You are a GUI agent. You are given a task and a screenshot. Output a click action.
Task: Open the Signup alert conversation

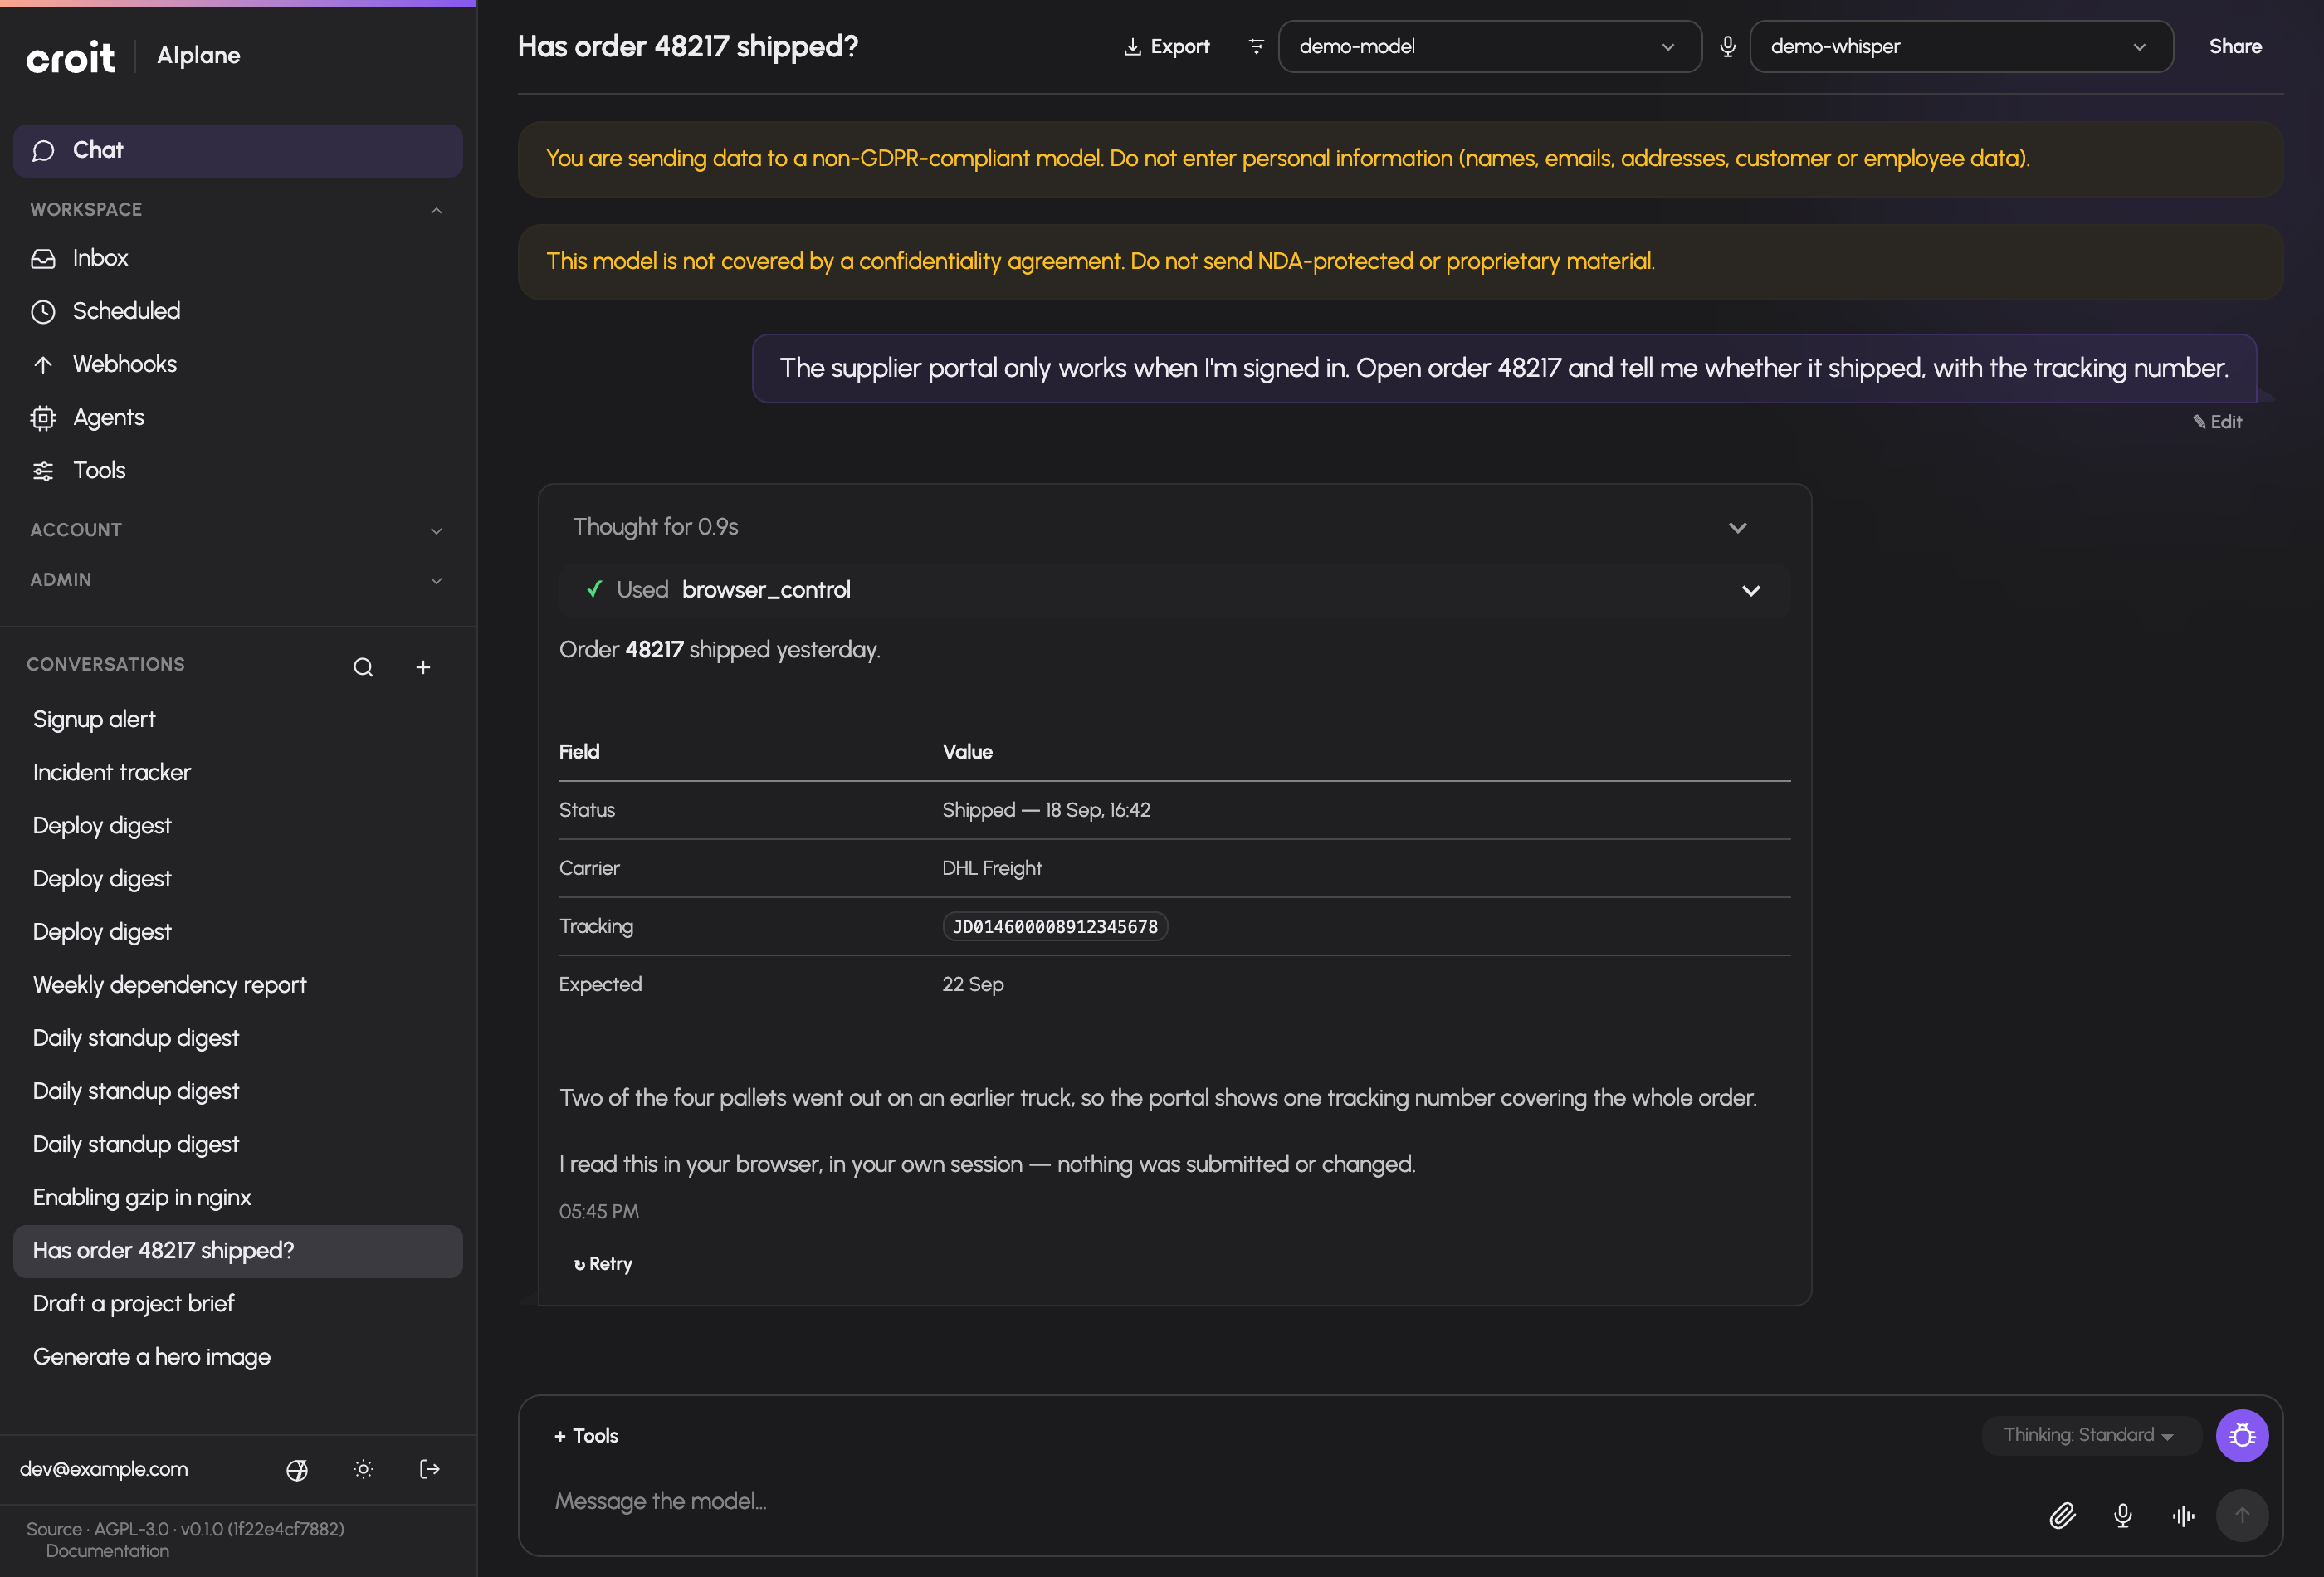pyautogui.click(x=238, y=720)
